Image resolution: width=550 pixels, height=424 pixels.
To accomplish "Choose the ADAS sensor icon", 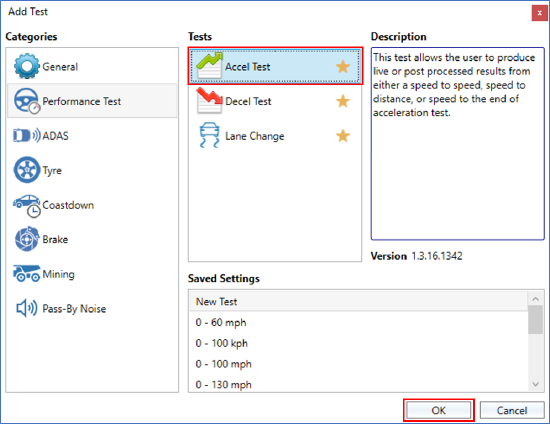I will point(27,135).
